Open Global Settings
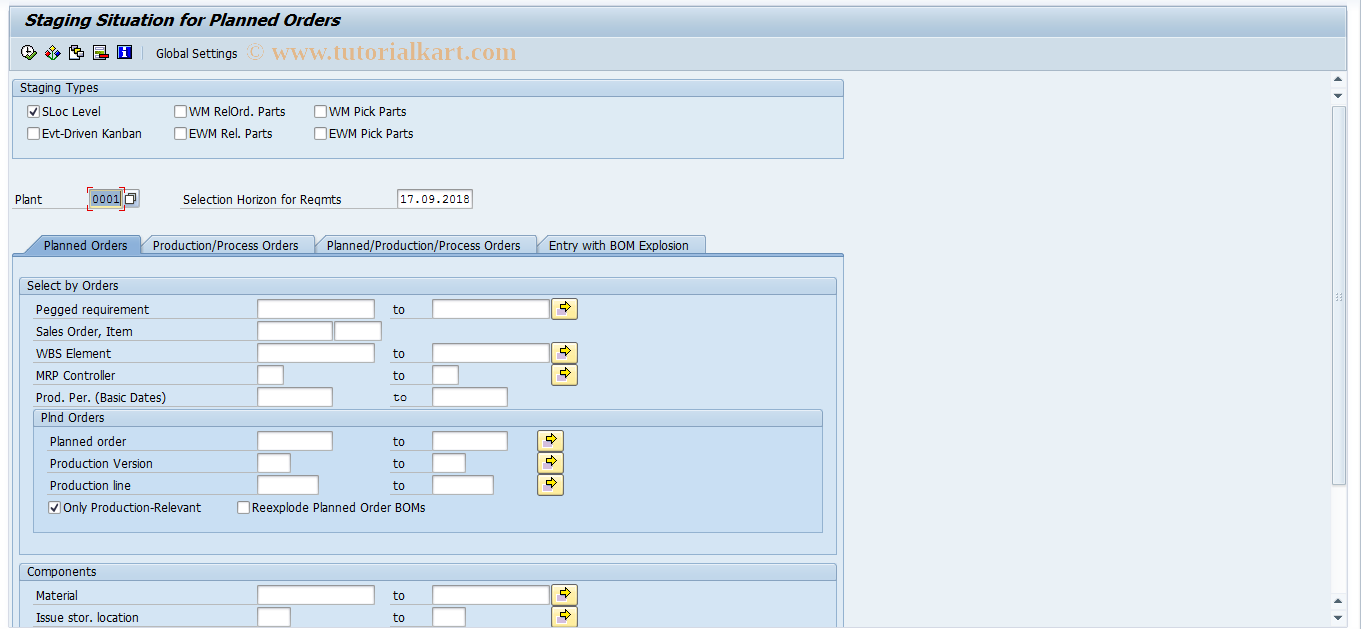Image resolution: width=1361 pixels, height=629 pixels. pyautogui.click(x=197, y=53)
